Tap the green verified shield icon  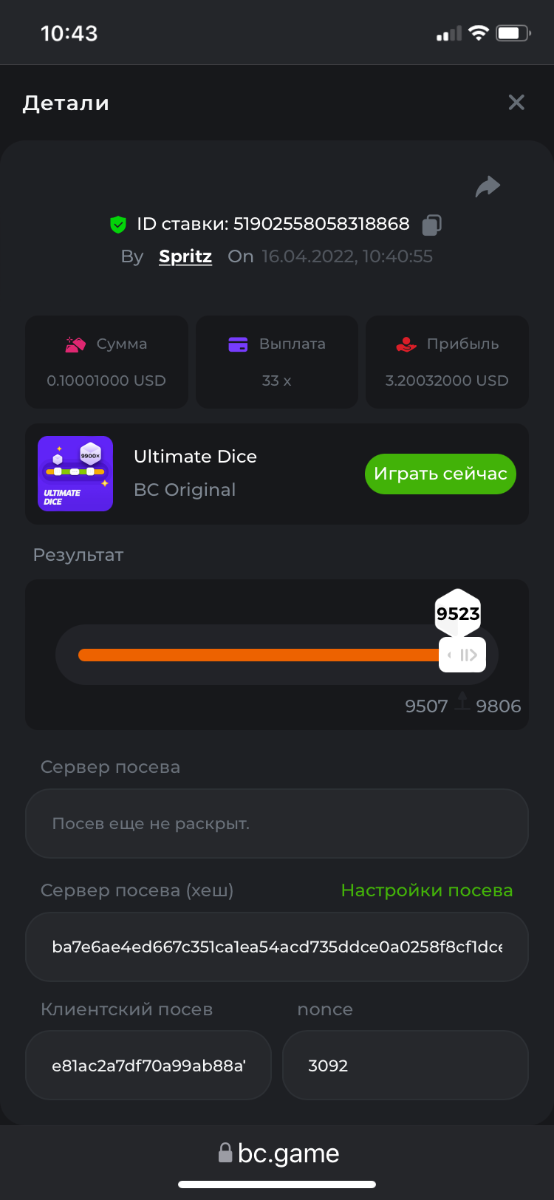tap(118, 225)
